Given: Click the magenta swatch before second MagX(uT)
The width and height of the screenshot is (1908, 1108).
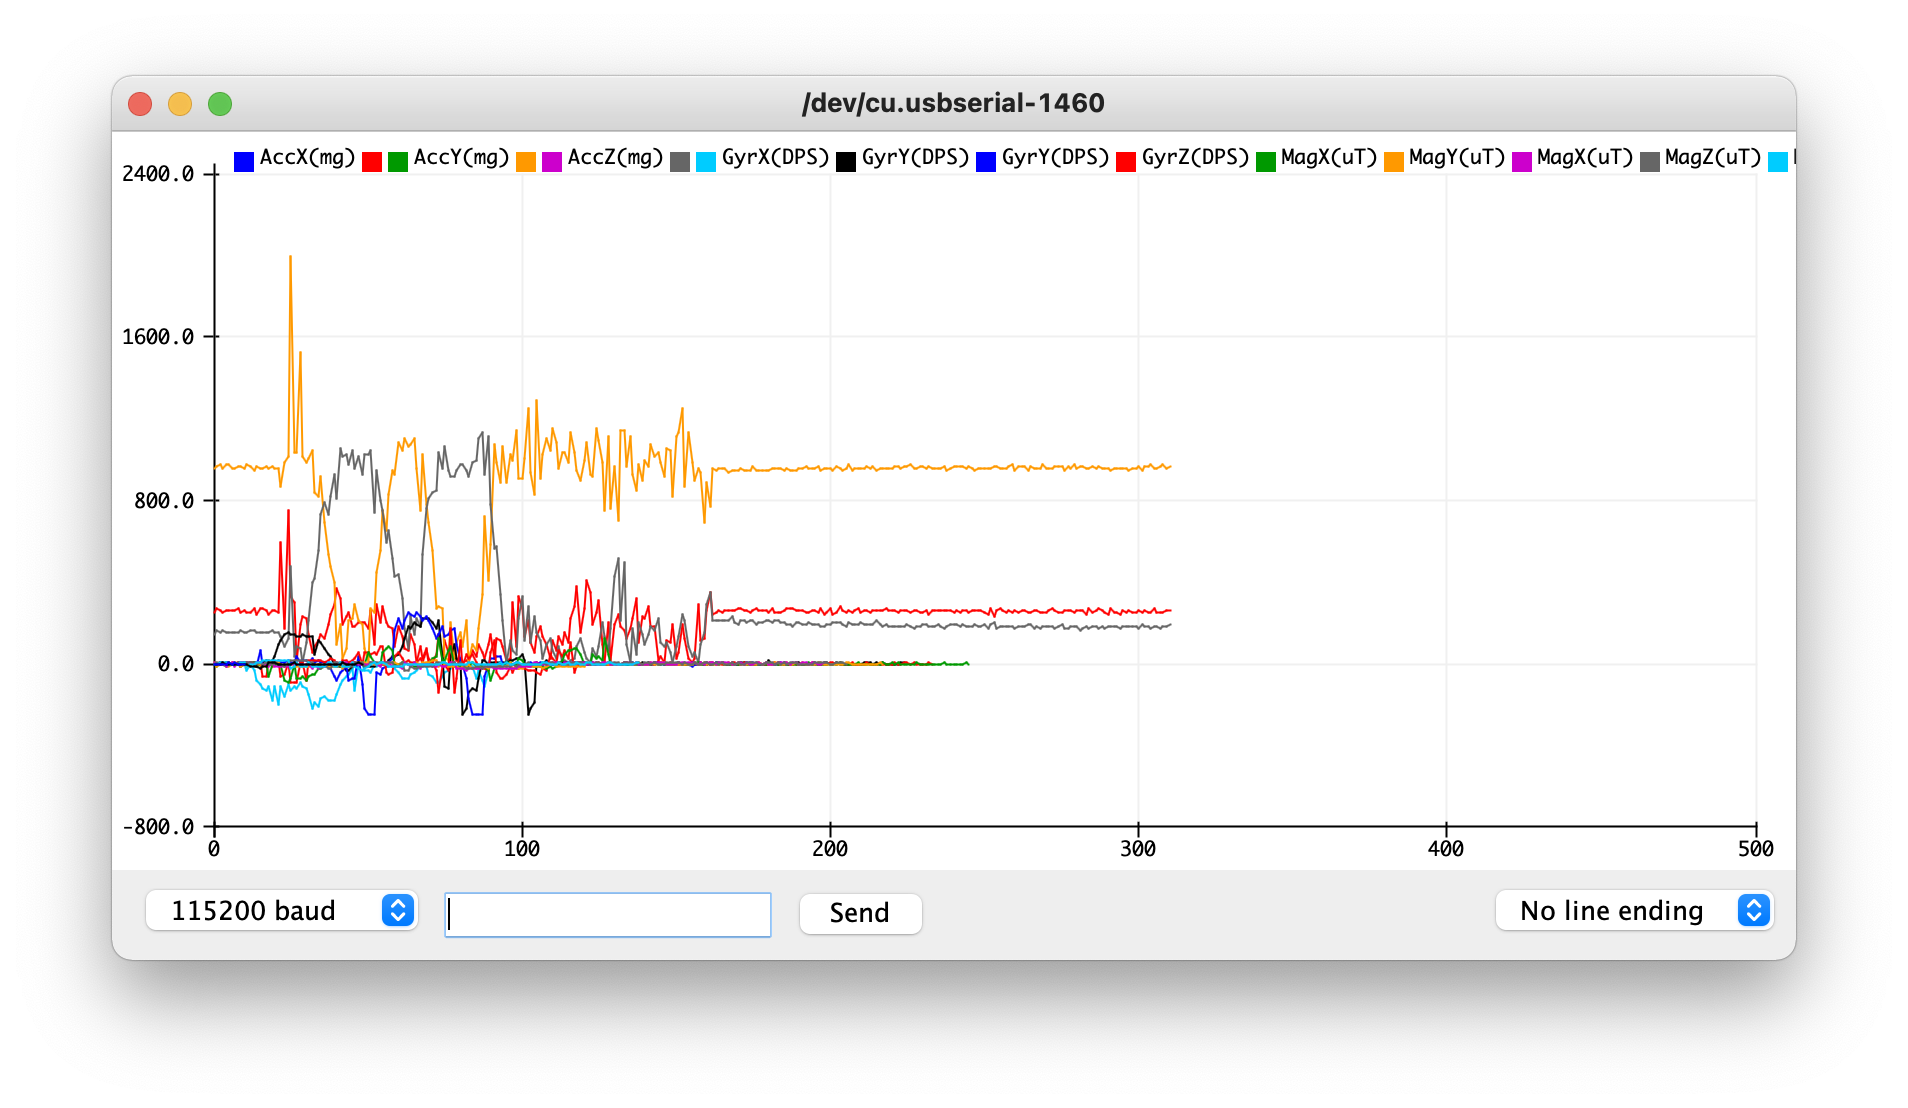Looking at the screenshot, I should [1522, 161].
